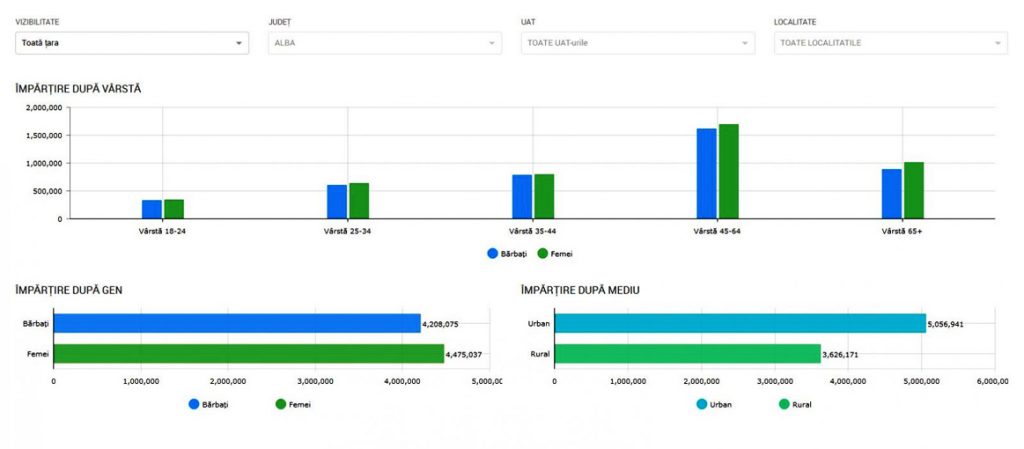Viewport: 1024px width, 449px height.
Task: Click the blue Bărbați bar for Vârstă 18-24
Action: (x=152, y=209)
